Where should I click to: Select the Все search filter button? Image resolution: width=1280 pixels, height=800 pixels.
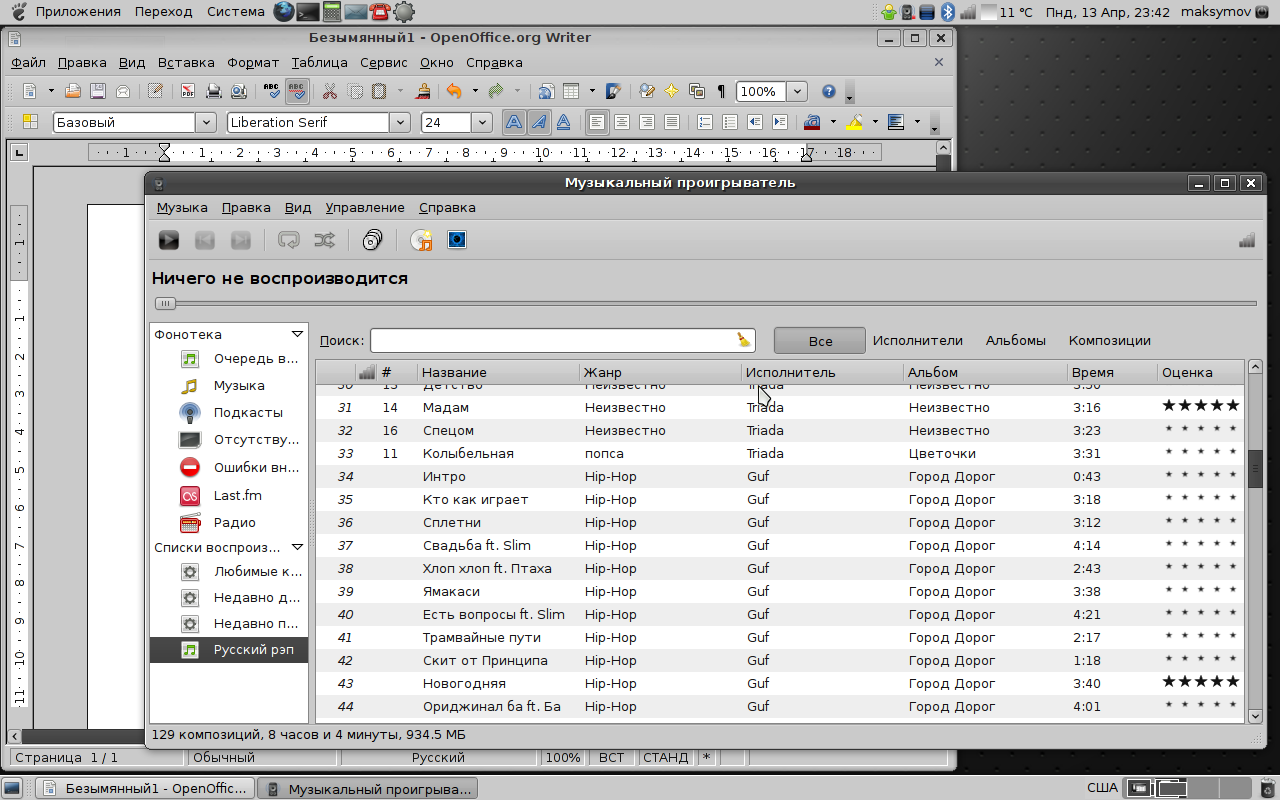(x=820, y=341)
